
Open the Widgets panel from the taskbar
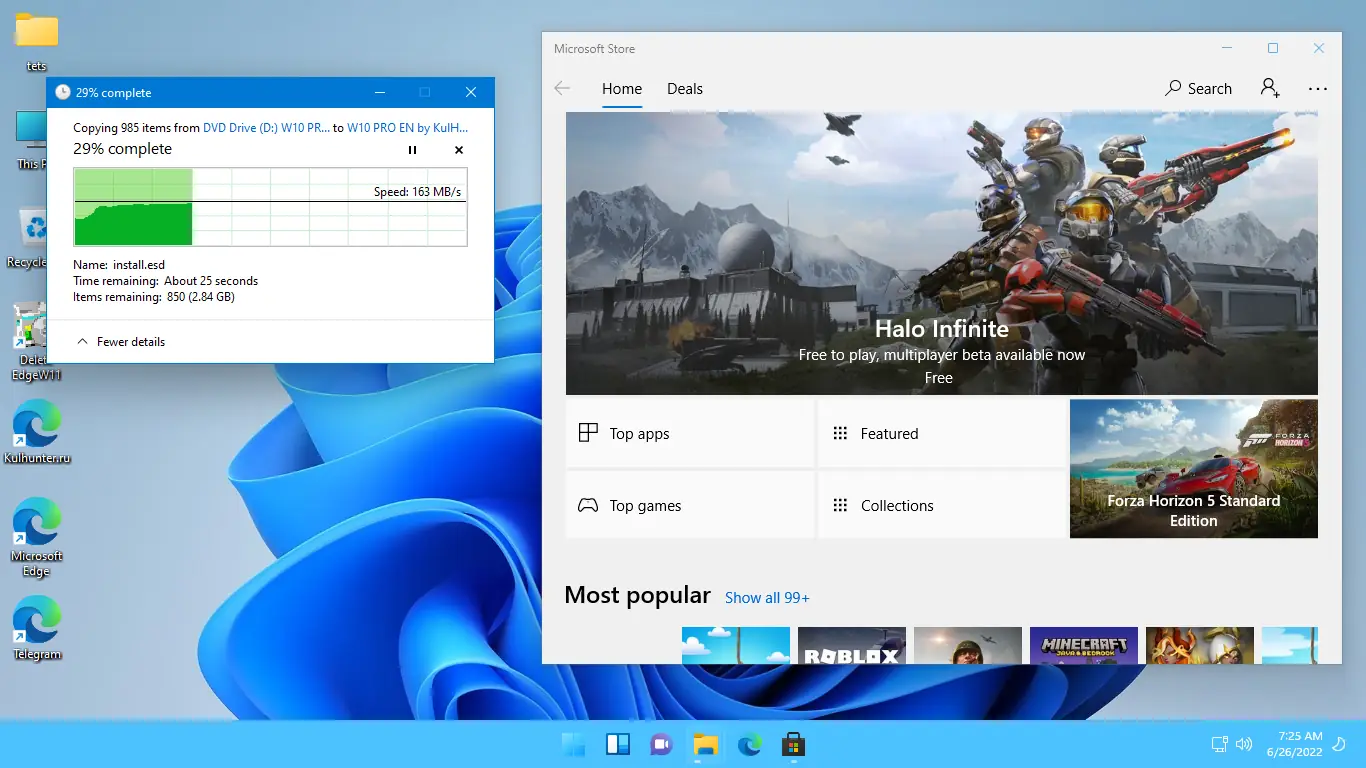tap(618, 745)
